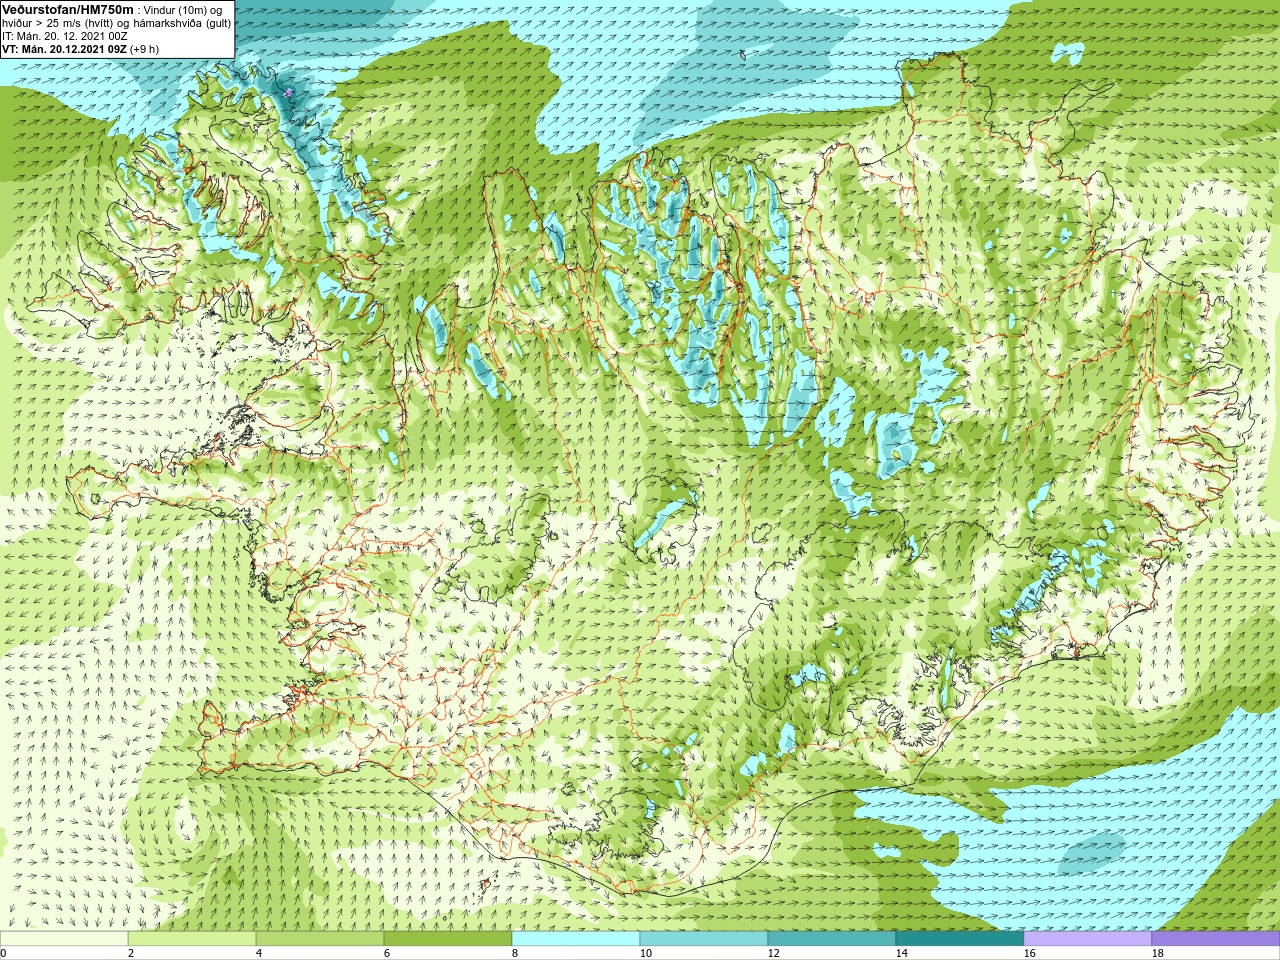Click the scale label '18'
This screenshot has width=1280, height=960.
1158,953
